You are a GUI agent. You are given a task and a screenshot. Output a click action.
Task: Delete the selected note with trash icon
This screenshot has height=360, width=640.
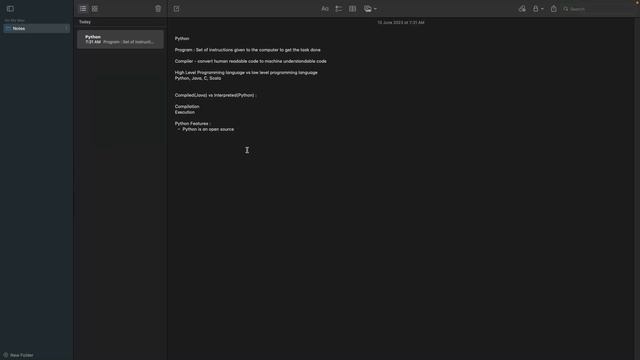(x=158, y=9)
